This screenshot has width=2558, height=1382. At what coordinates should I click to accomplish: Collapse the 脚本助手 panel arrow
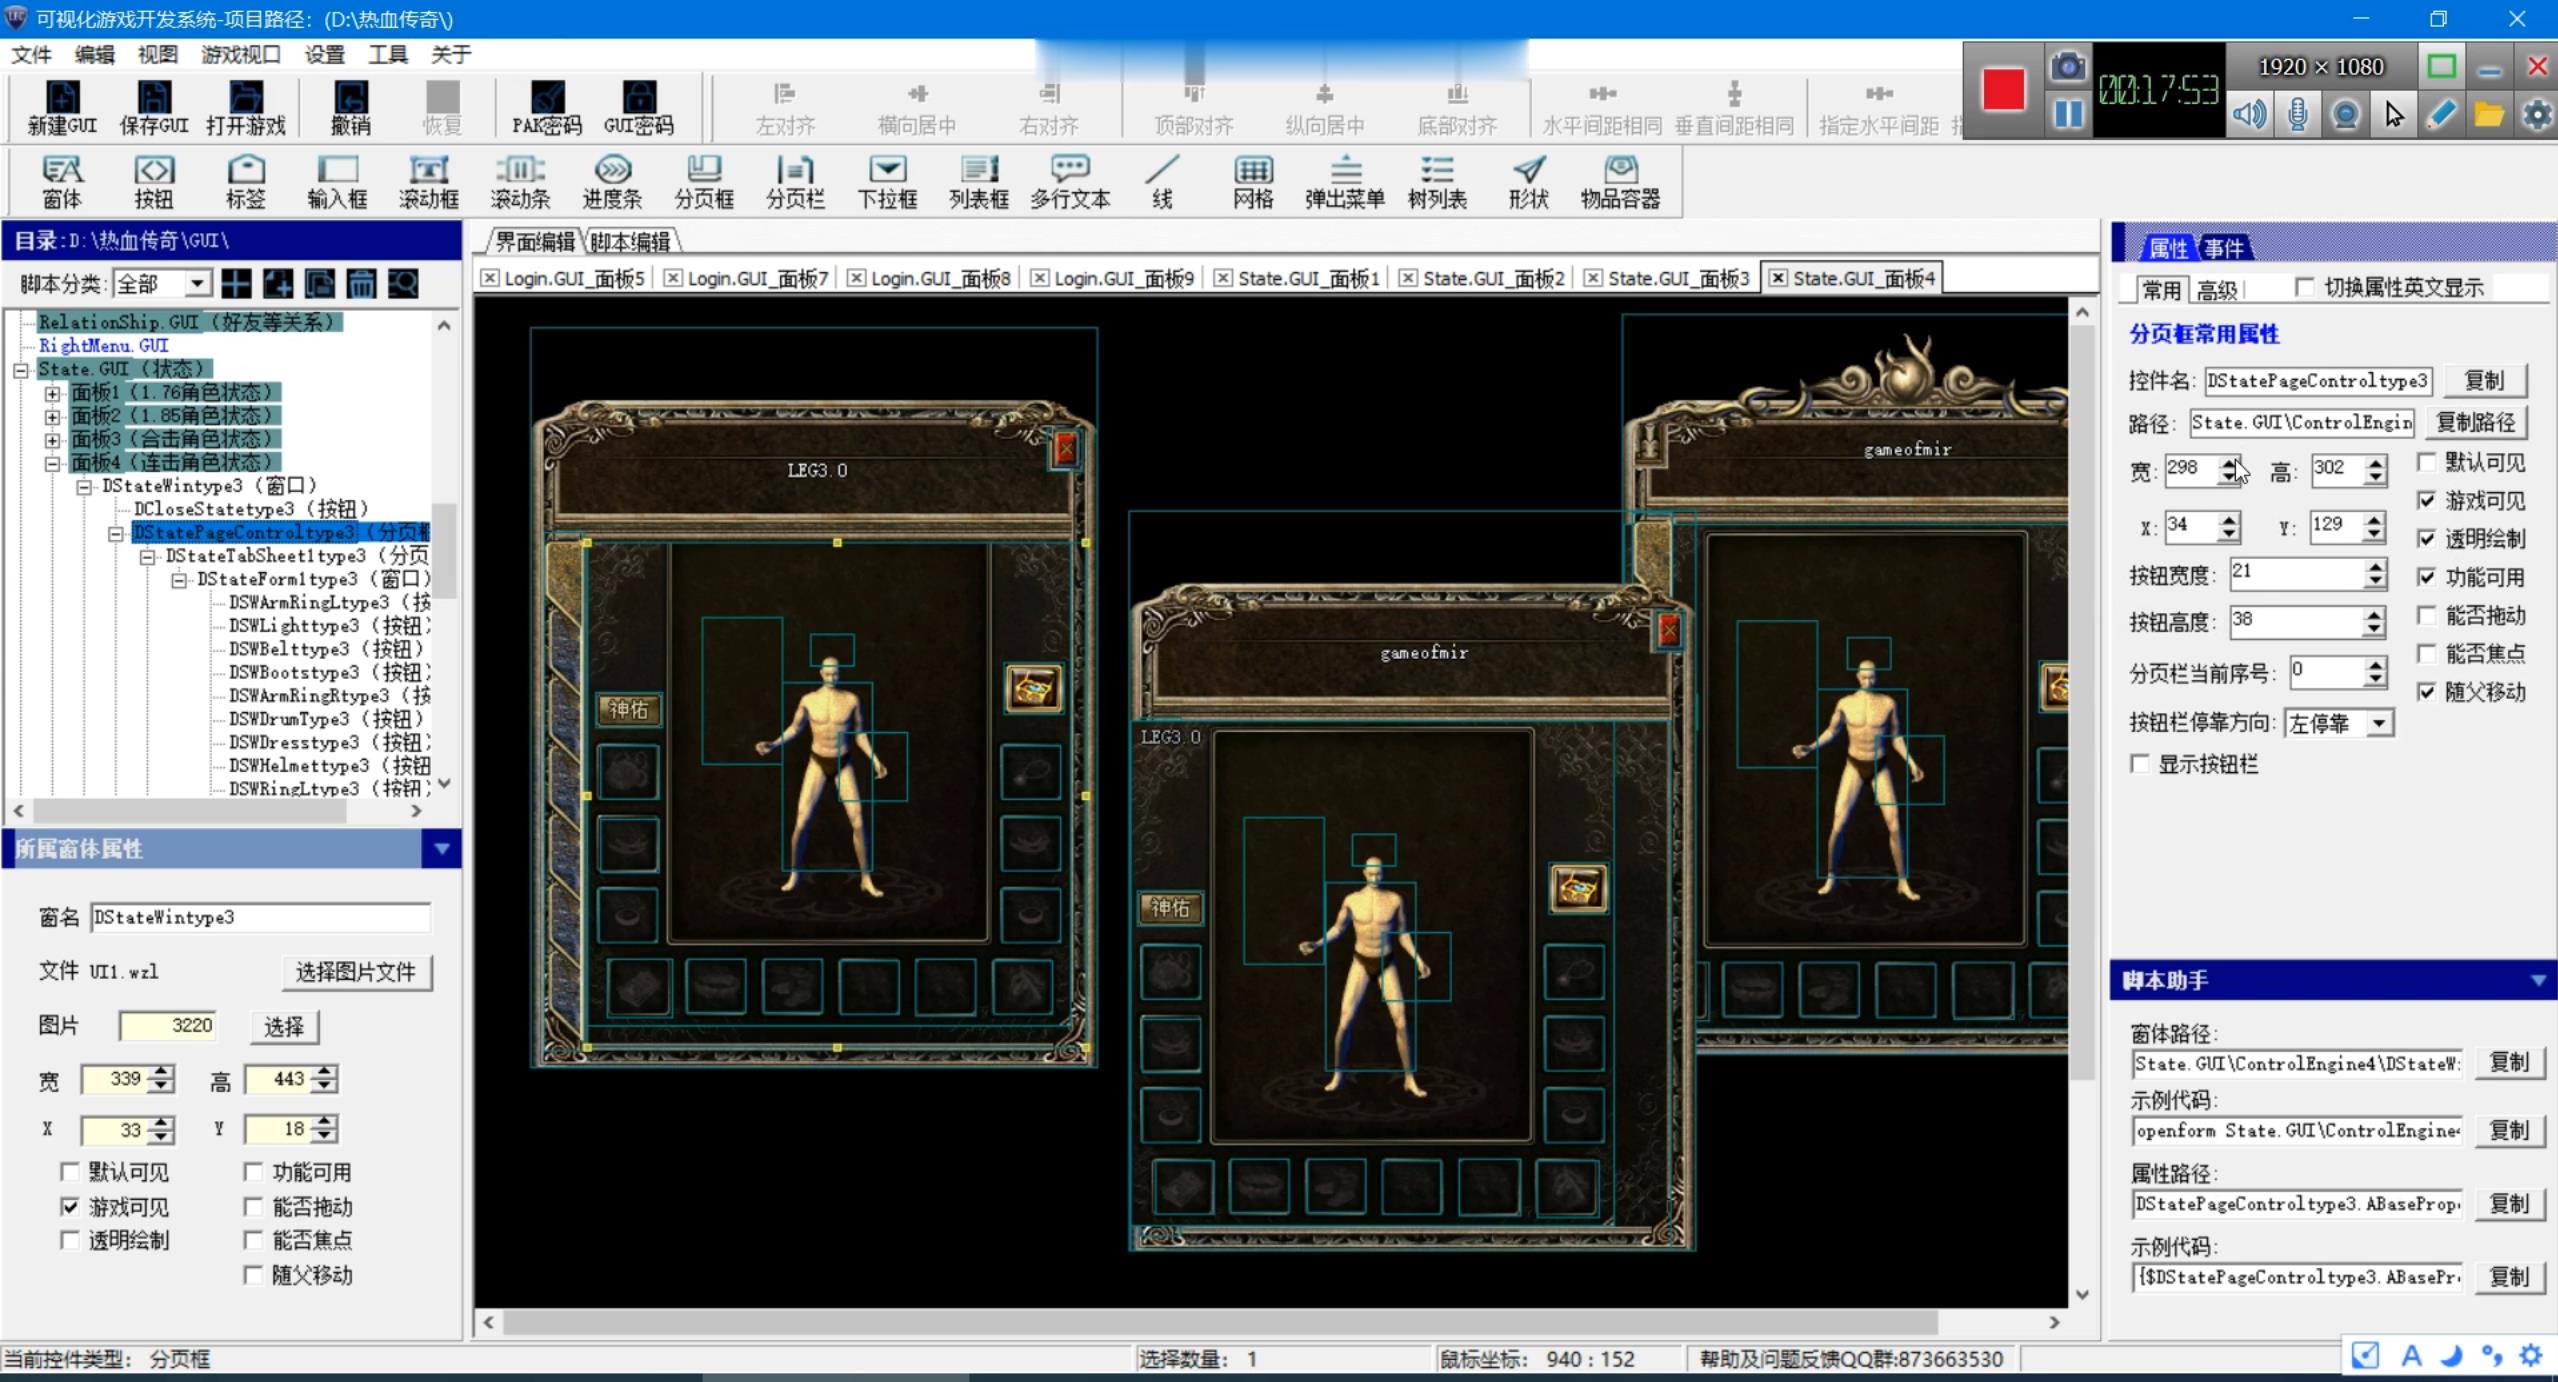point(2538,981)
